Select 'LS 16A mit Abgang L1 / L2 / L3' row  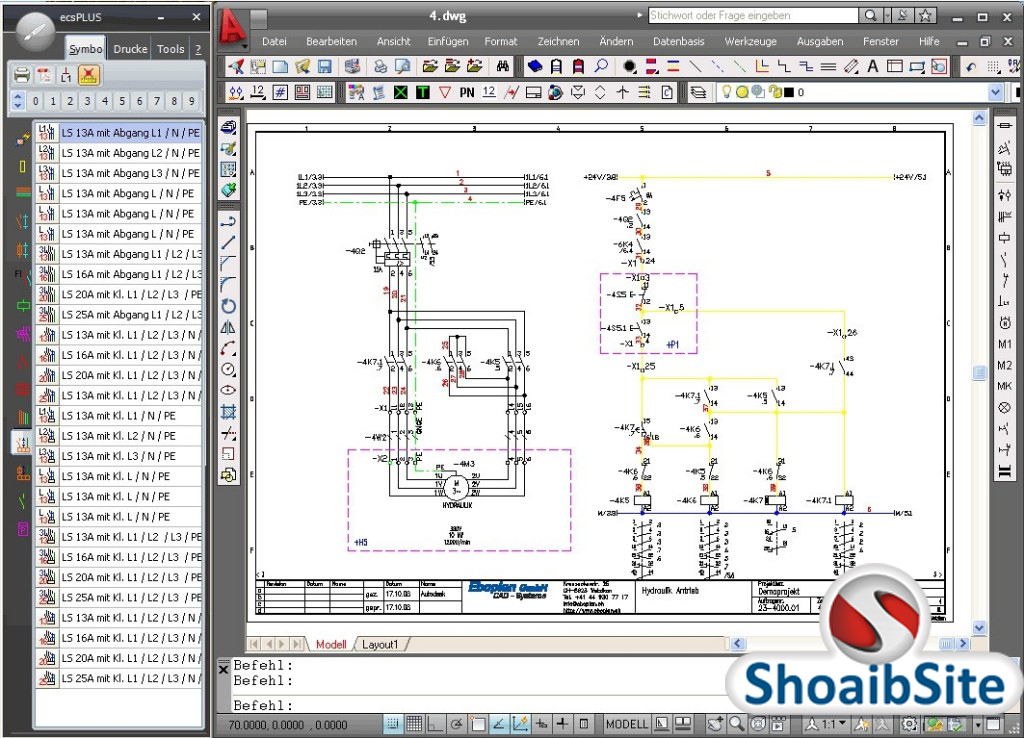119,274
